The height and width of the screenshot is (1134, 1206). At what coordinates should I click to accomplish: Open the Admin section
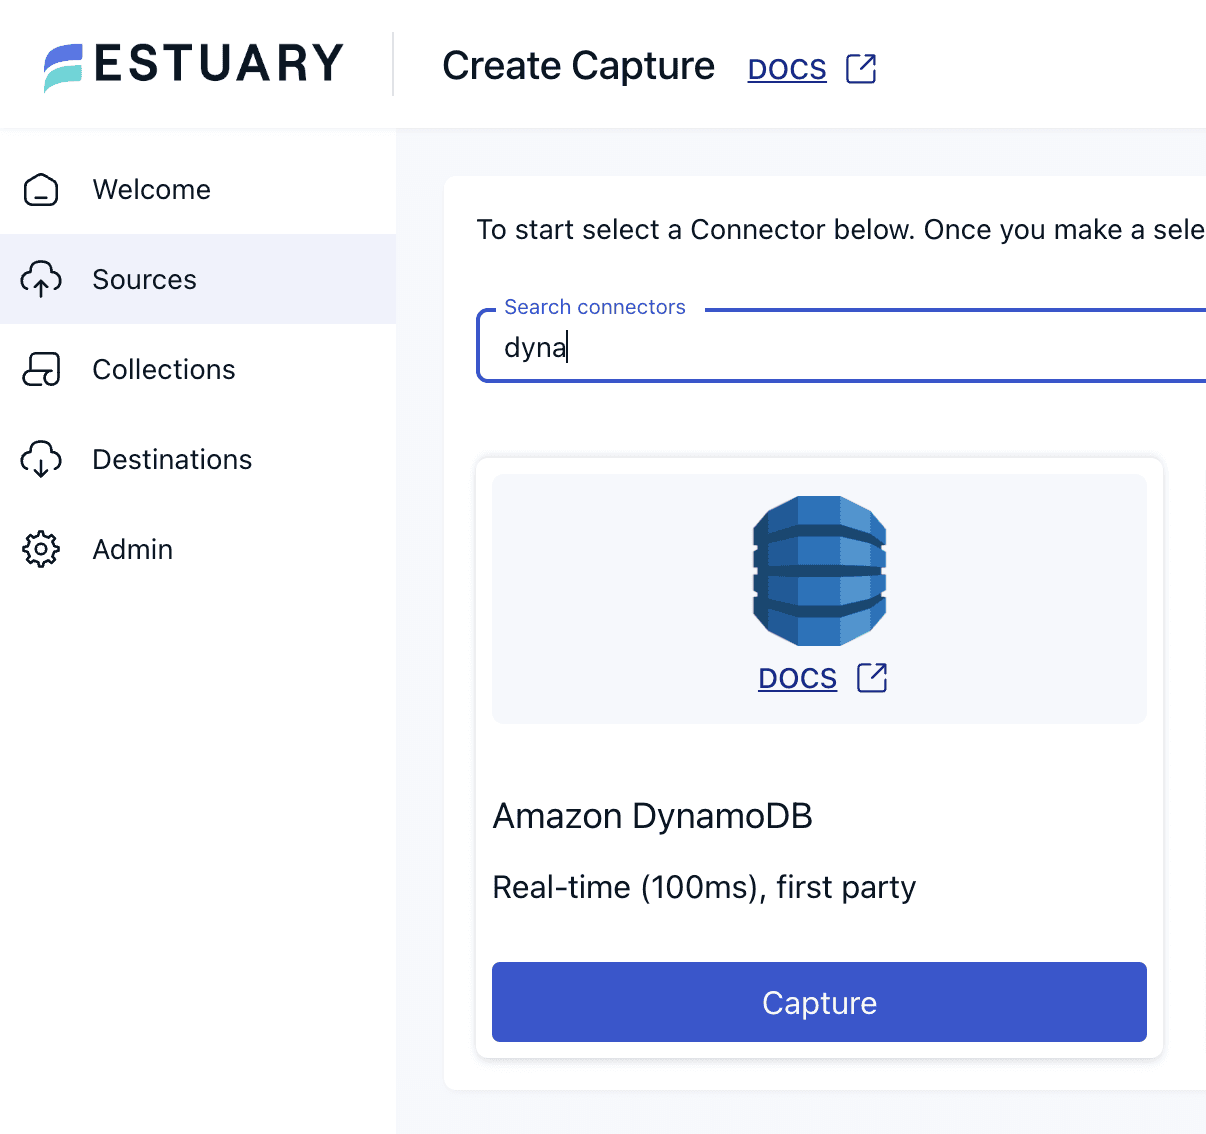click(132, 549)
